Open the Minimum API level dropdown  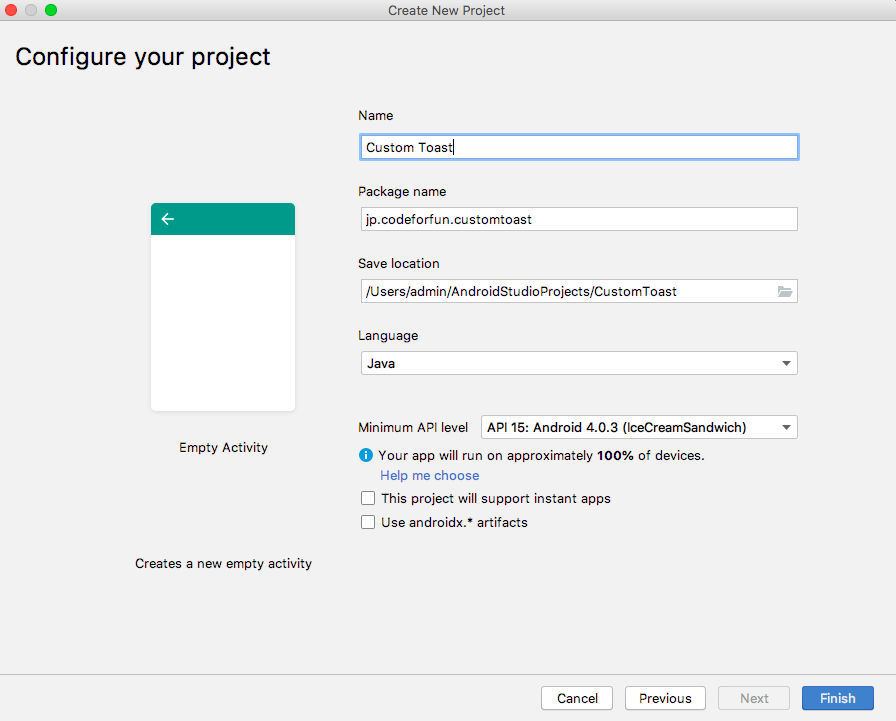(x=639, y=427)
